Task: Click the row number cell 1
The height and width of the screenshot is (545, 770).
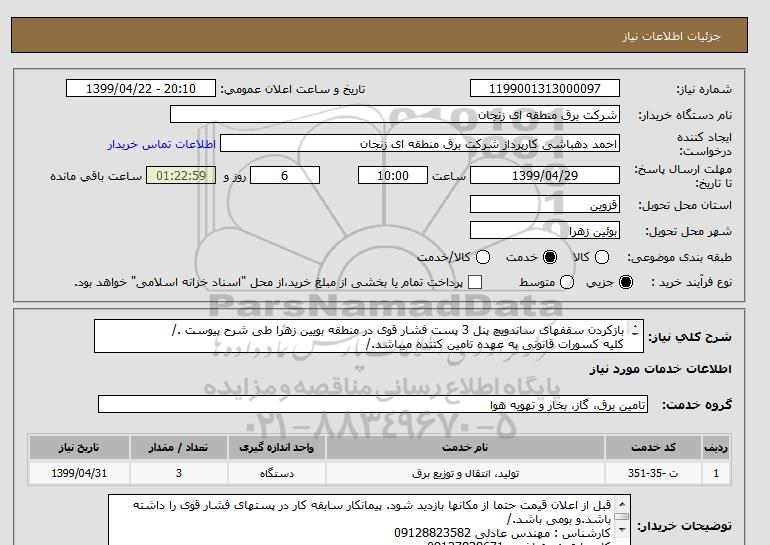Action: coord(716,473)
